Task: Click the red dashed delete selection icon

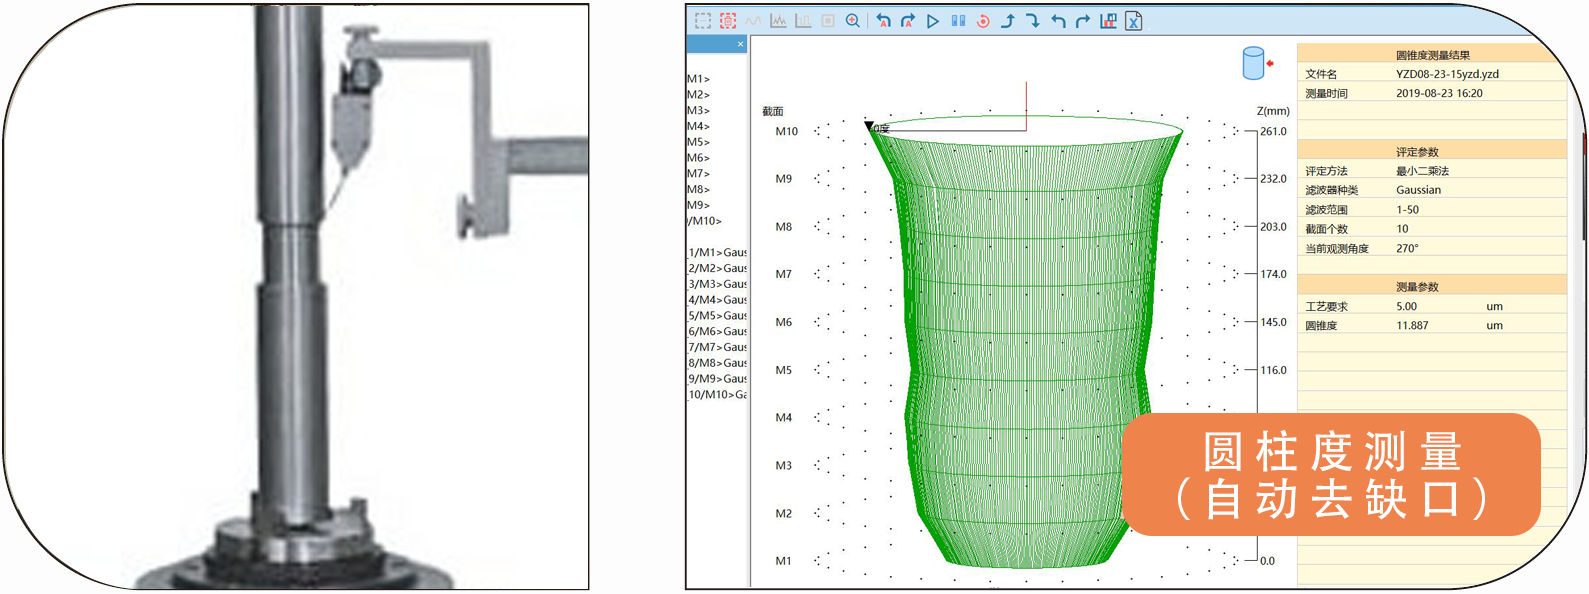Action: (x=728, y=21)
